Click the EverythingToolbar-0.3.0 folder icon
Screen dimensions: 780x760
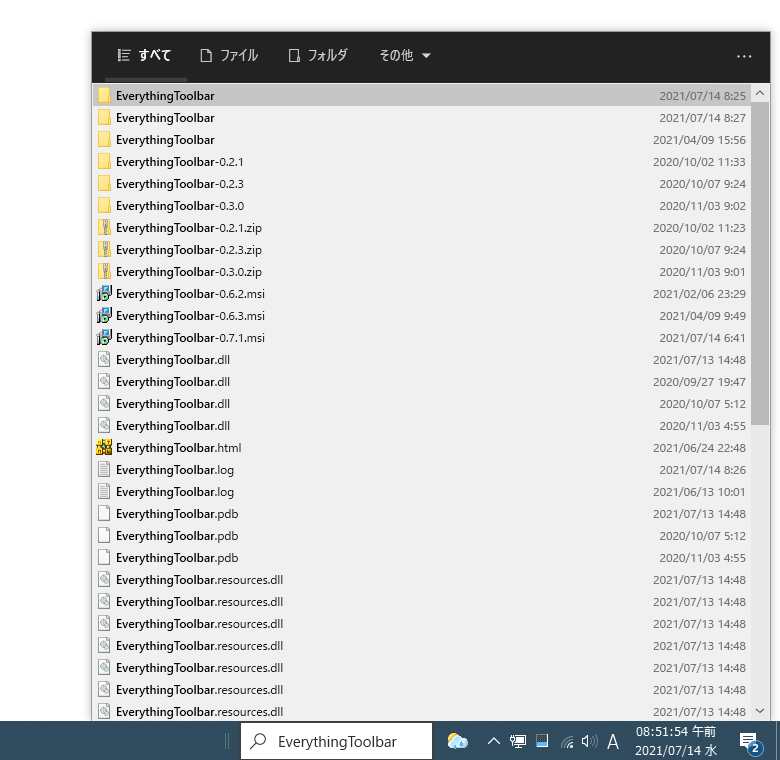104,205
